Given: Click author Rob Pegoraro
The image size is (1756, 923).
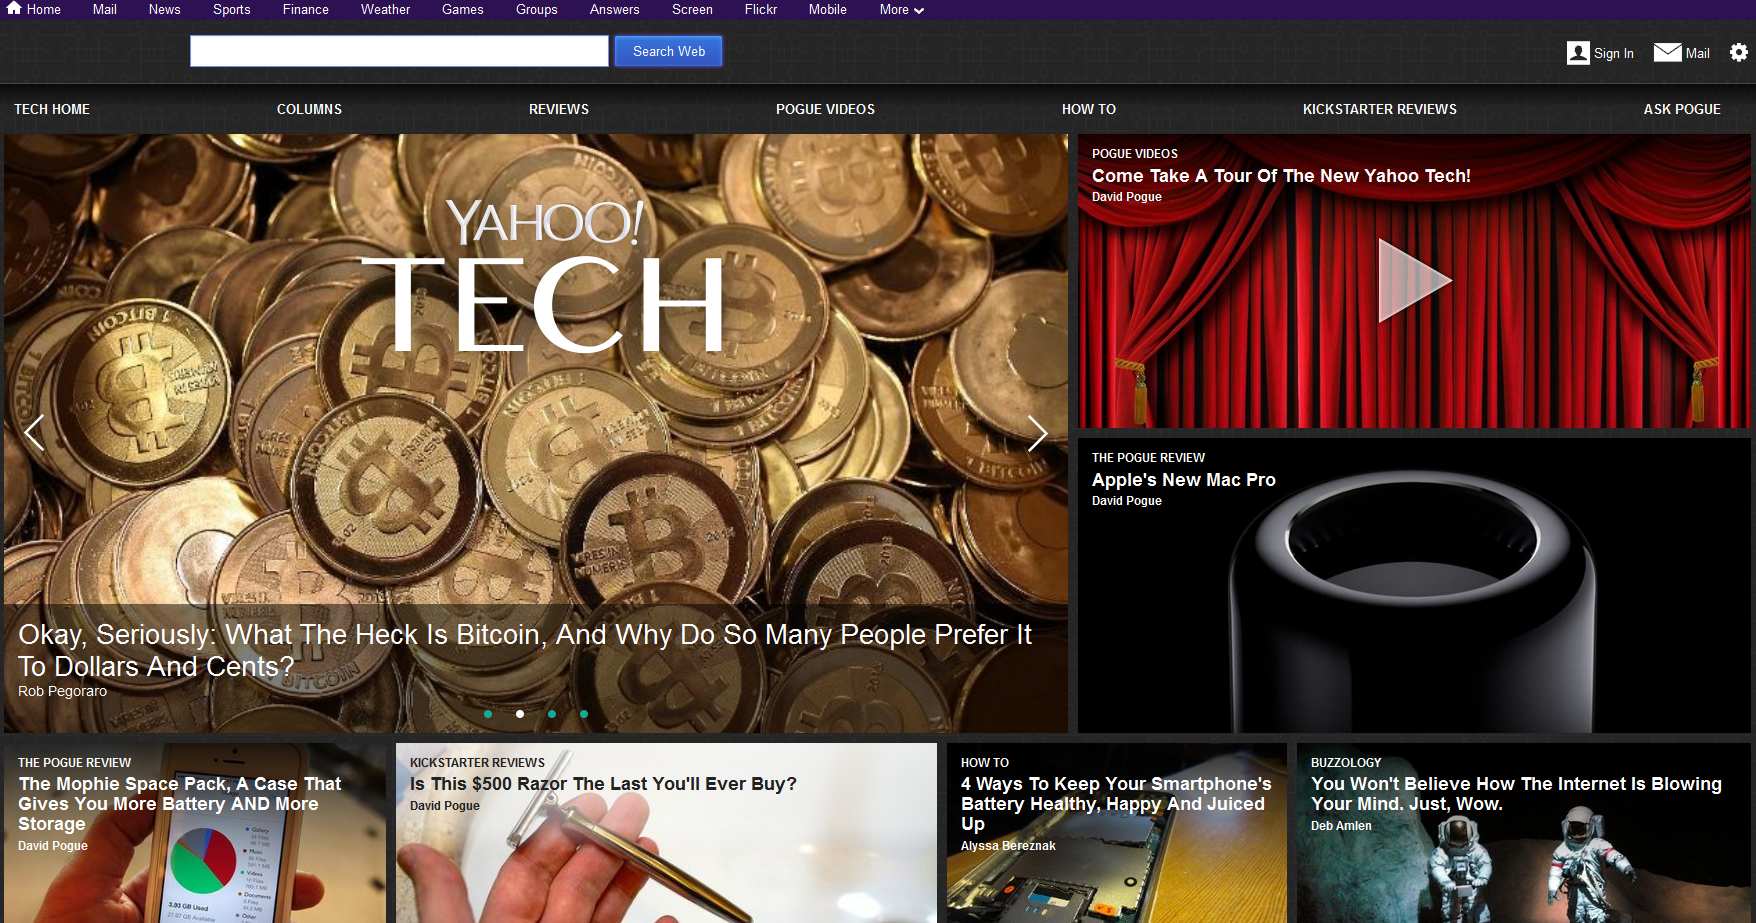Looking at the screenshot, I should click(62, 691).
